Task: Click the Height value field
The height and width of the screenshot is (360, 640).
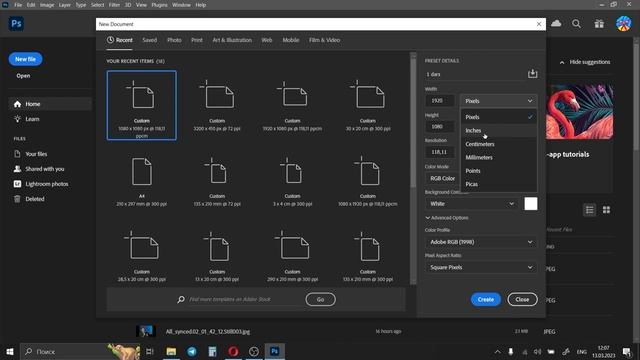Action: [440, 127]
